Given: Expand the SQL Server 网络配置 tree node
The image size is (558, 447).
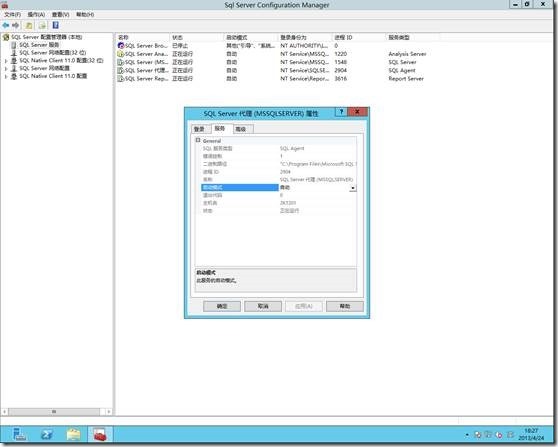Looking at the screenshot, I should (6, 69).
